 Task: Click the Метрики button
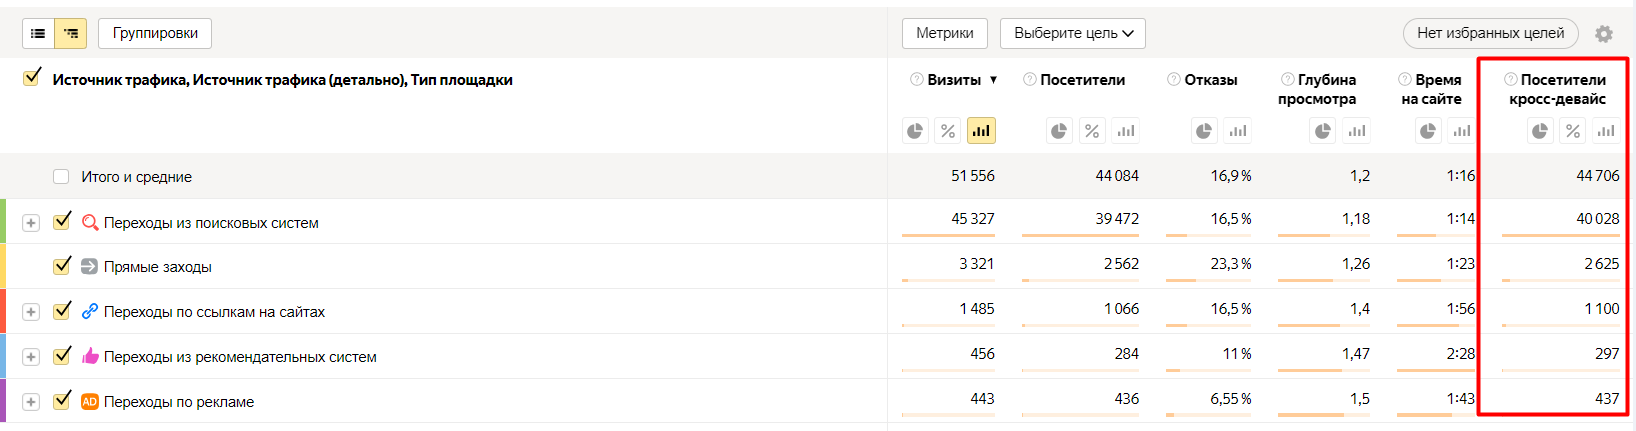pyautogui.click(x=944, y=33)
